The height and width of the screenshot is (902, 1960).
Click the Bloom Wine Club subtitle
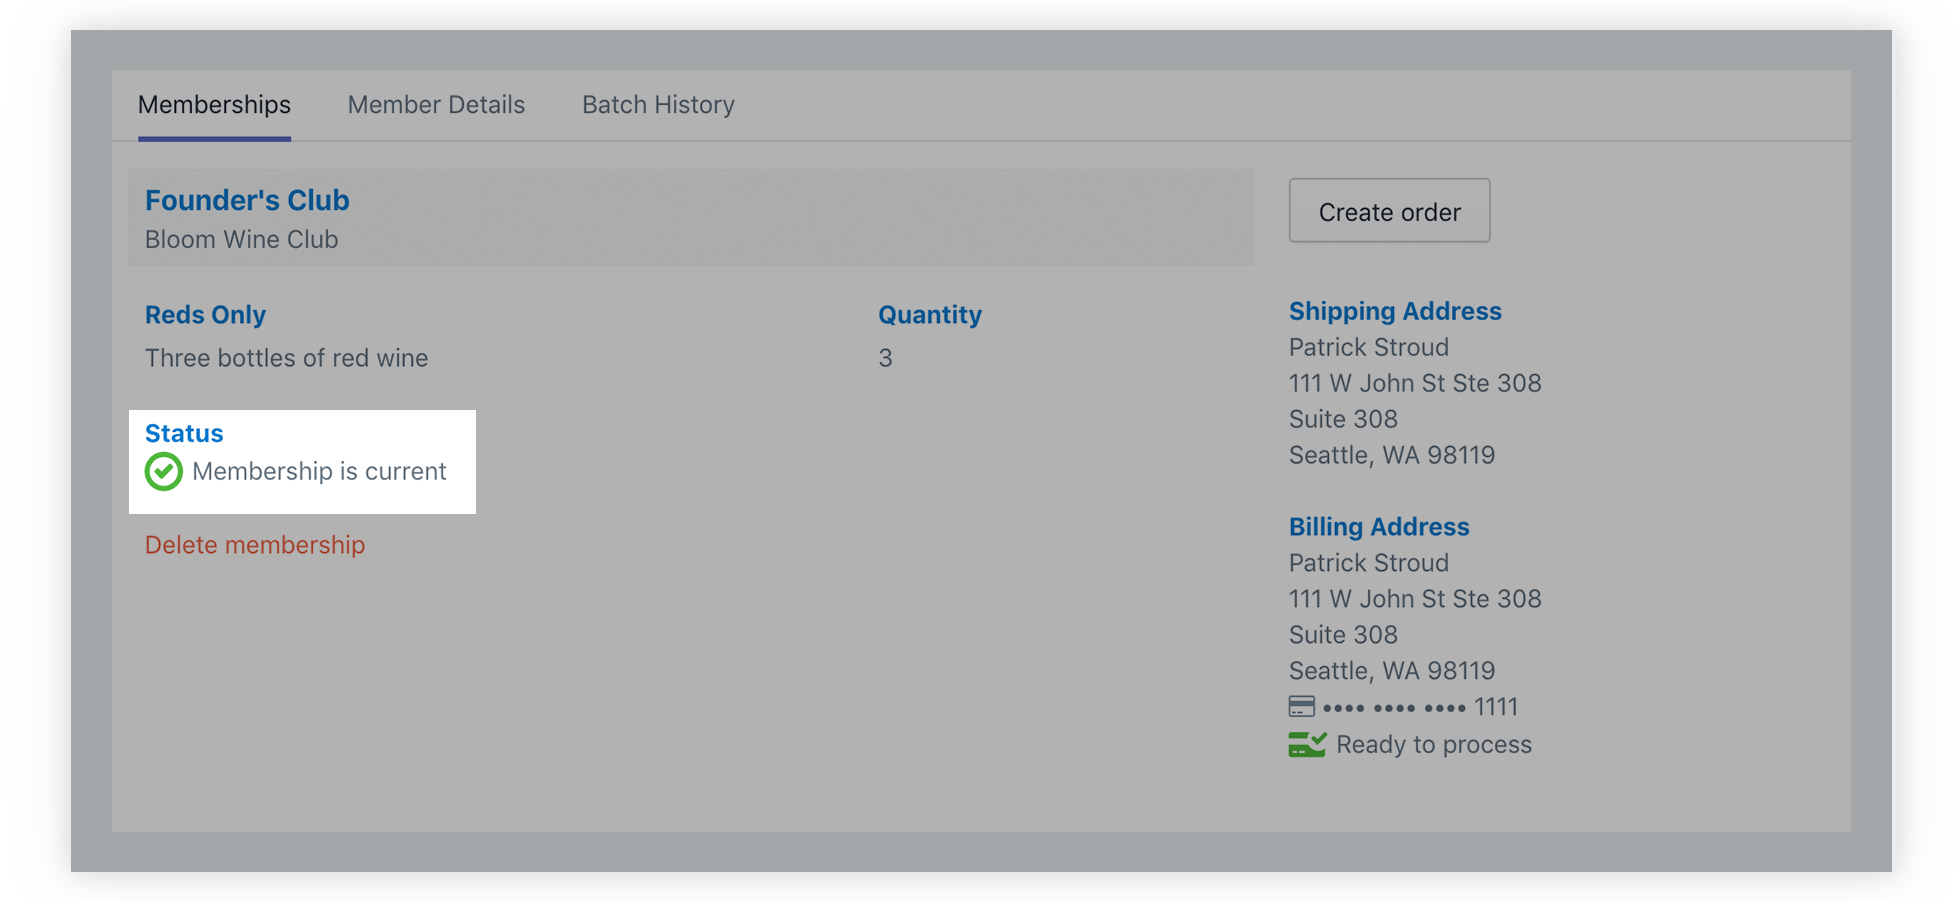point(242,240)
